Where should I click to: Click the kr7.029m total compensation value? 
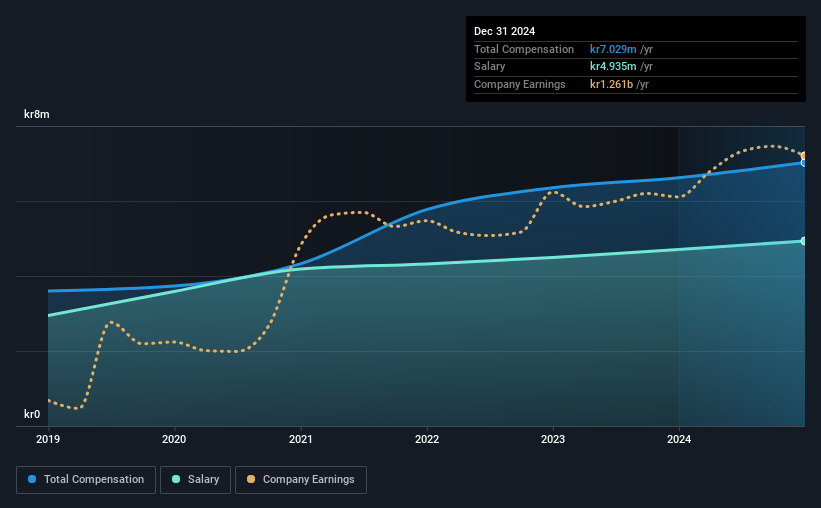tap(613, 49)
